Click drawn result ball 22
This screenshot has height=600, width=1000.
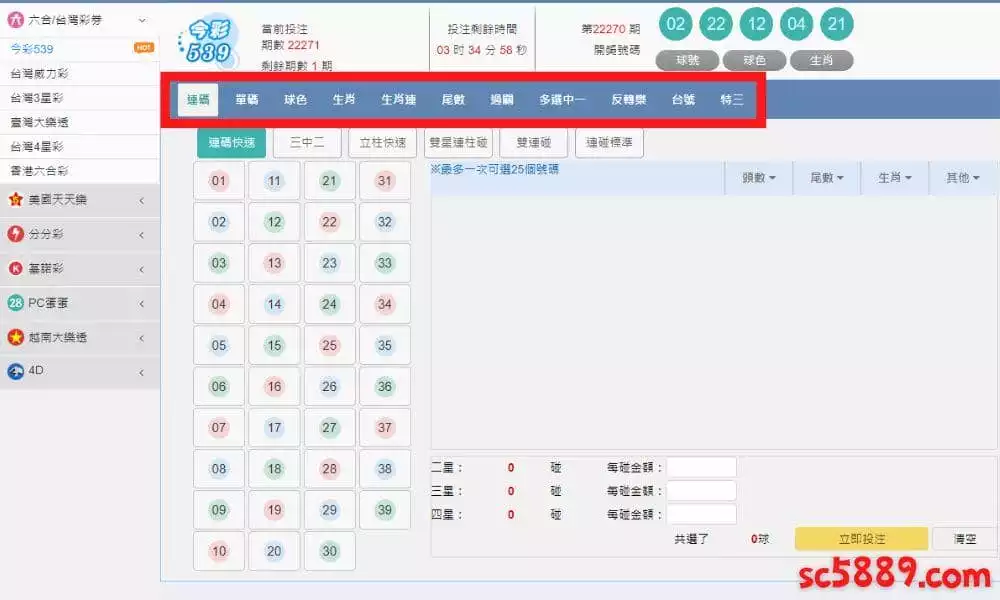(x=716, y=24)
